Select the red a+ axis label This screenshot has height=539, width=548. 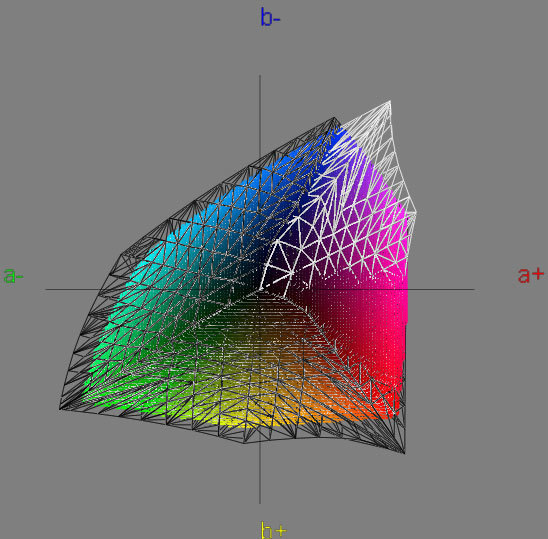531,275
